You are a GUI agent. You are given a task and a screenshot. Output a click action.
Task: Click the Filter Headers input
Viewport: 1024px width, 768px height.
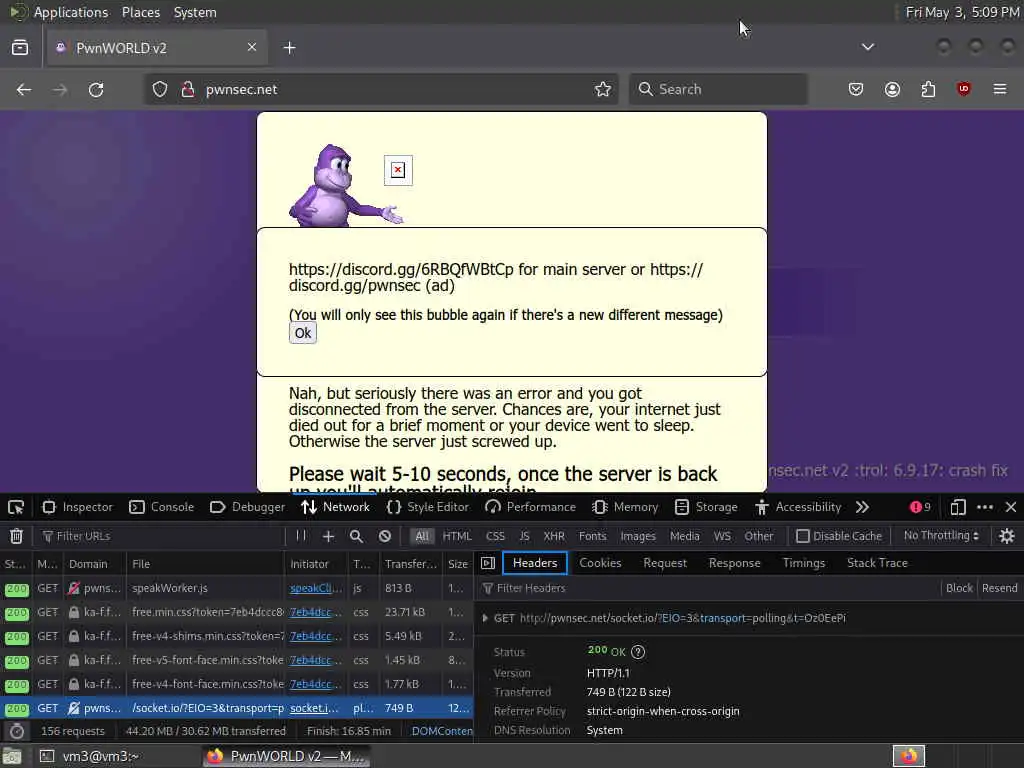tap(709, 588)
